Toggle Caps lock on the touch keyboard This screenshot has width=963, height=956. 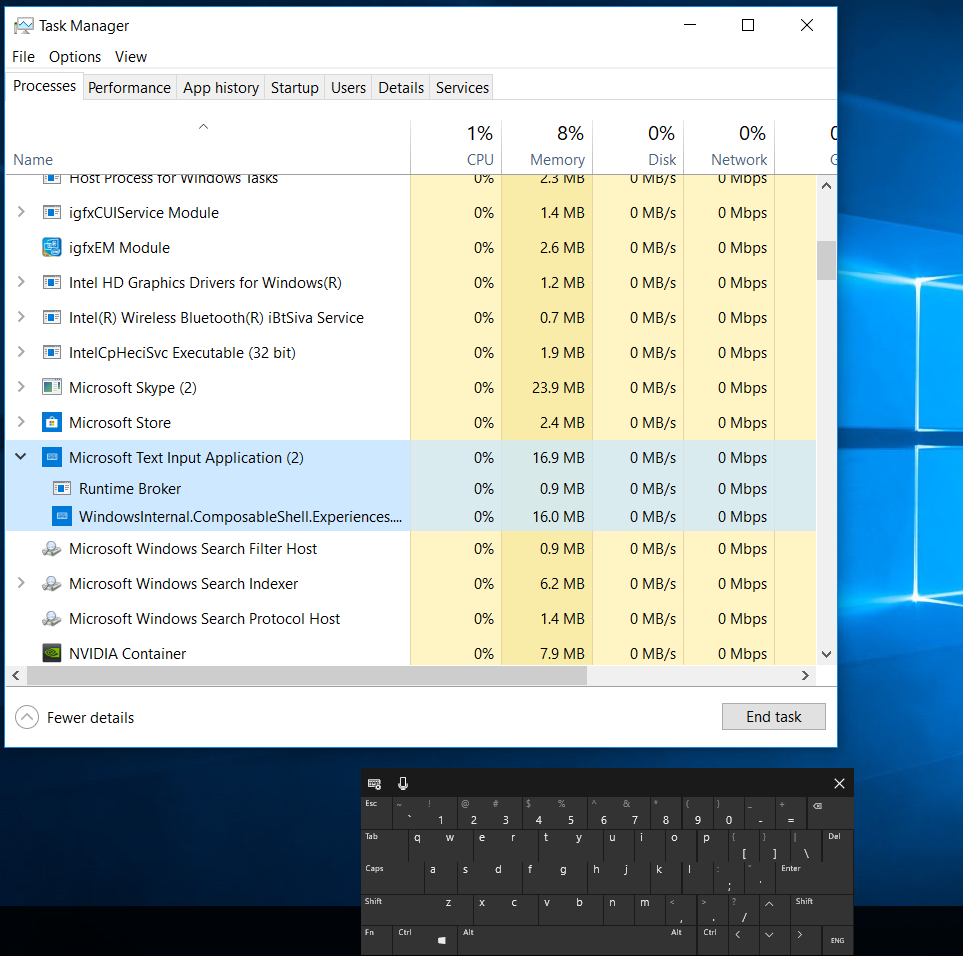(x=393, y=877)
